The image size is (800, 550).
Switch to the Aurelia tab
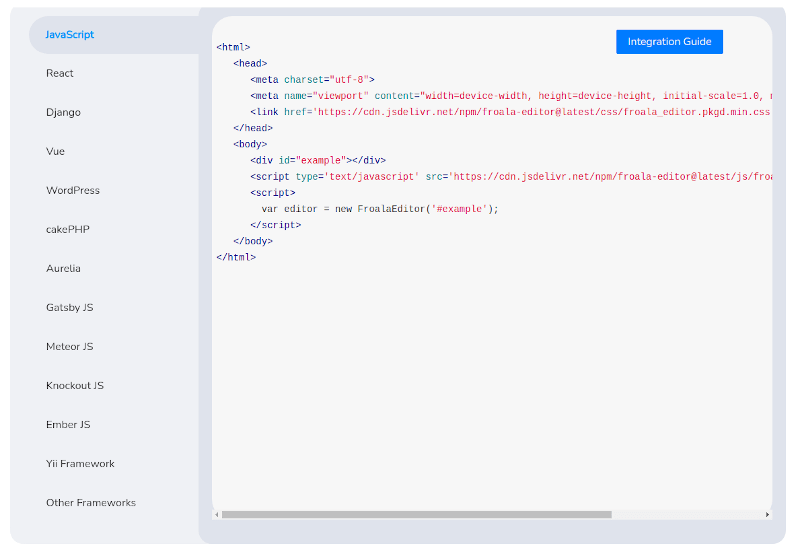point(63,268)
